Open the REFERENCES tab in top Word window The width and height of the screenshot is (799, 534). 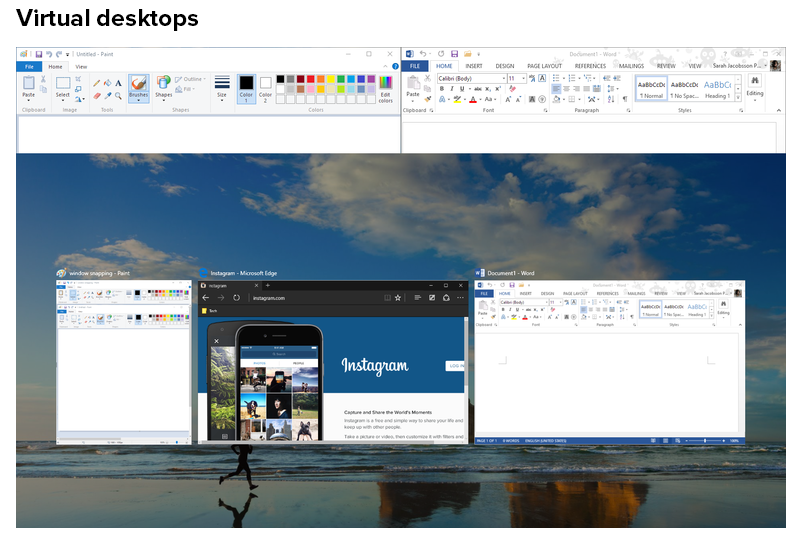coord(590,66)
